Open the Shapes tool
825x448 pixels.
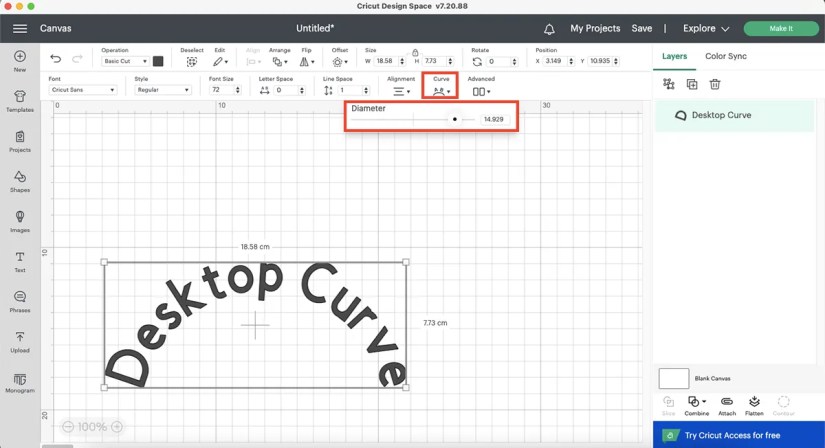20,181
